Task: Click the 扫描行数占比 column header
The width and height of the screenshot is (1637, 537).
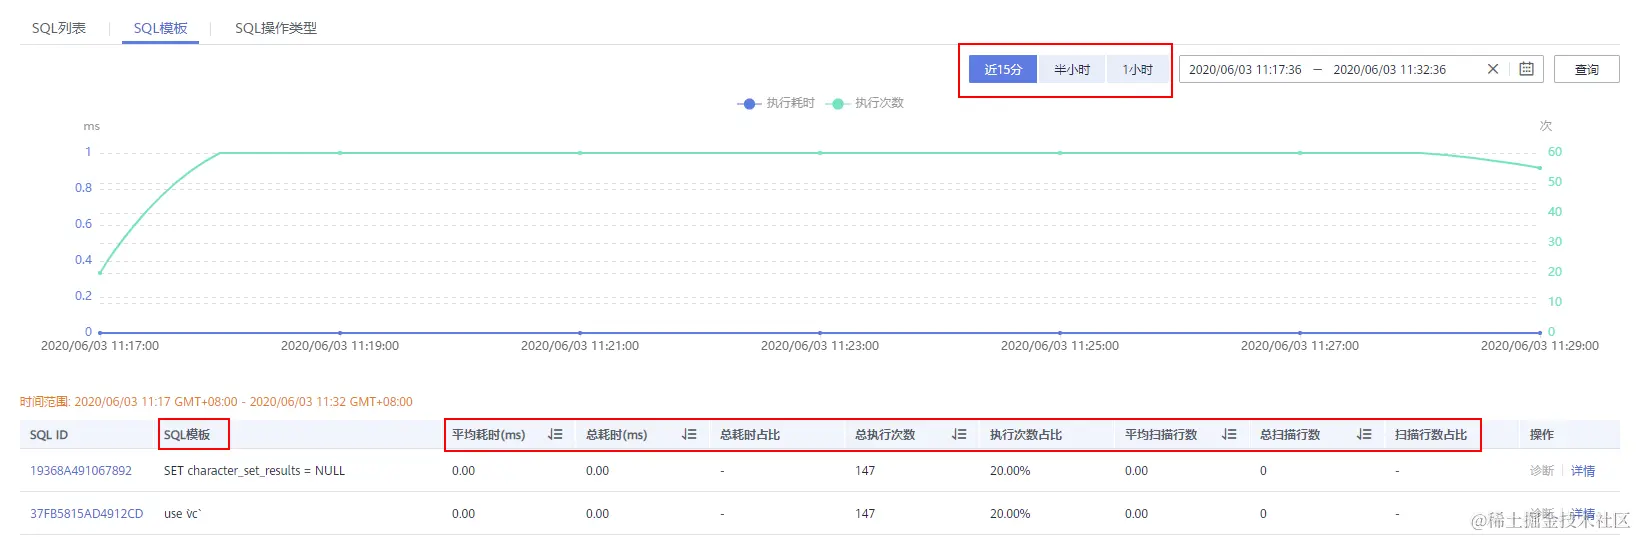Action: point(1431,434)
